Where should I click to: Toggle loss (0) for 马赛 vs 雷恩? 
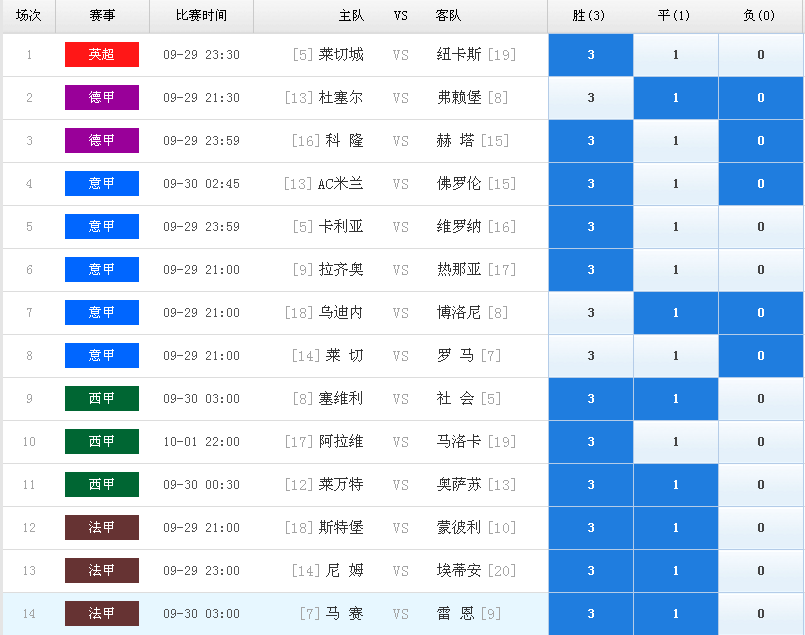(761, 614)
